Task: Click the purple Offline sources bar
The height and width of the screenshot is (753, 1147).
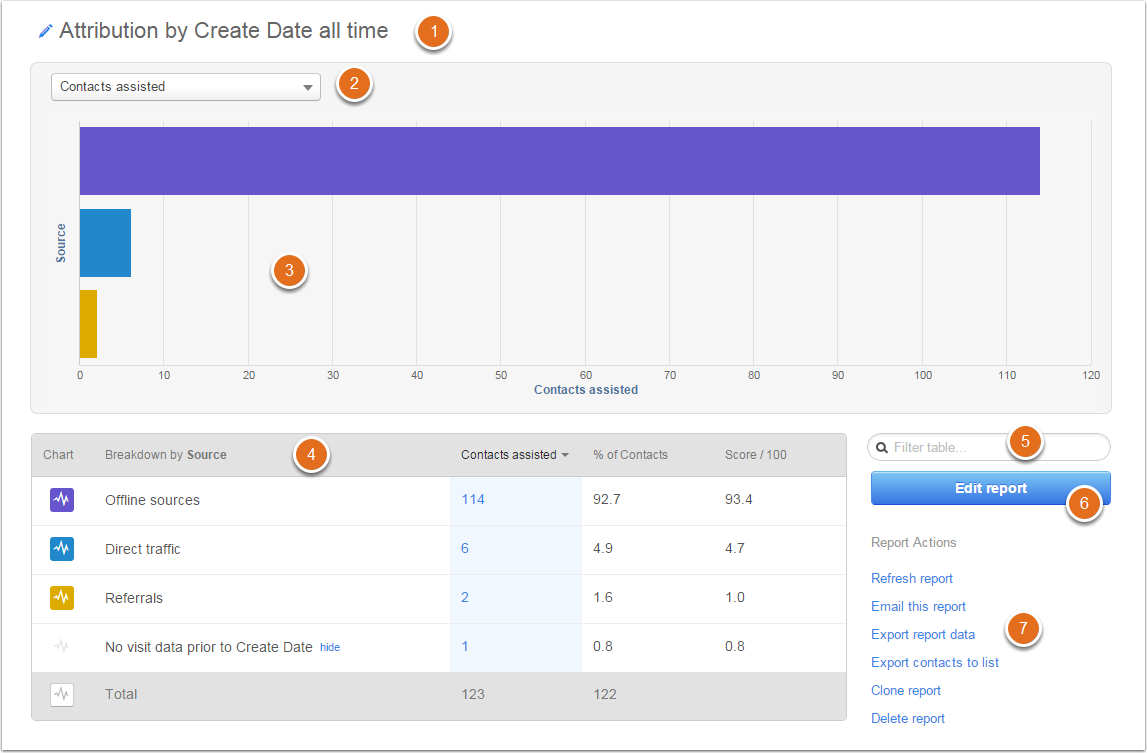Action: tap(560, 161)
